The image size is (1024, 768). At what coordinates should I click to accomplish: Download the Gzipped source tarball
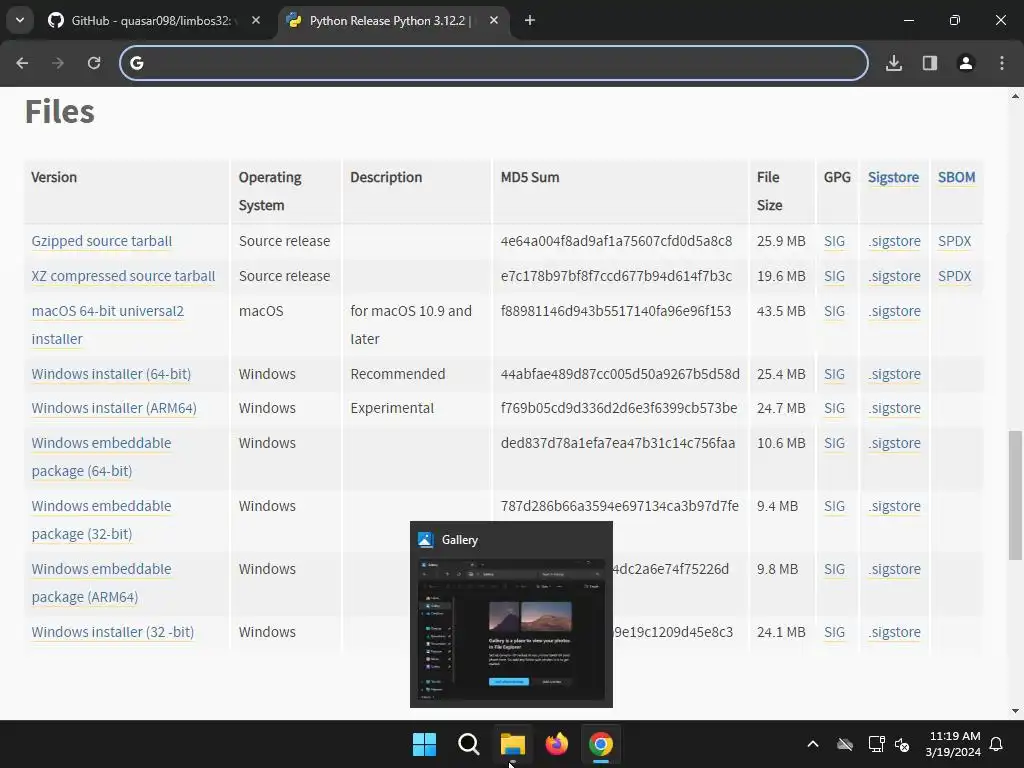102,241
